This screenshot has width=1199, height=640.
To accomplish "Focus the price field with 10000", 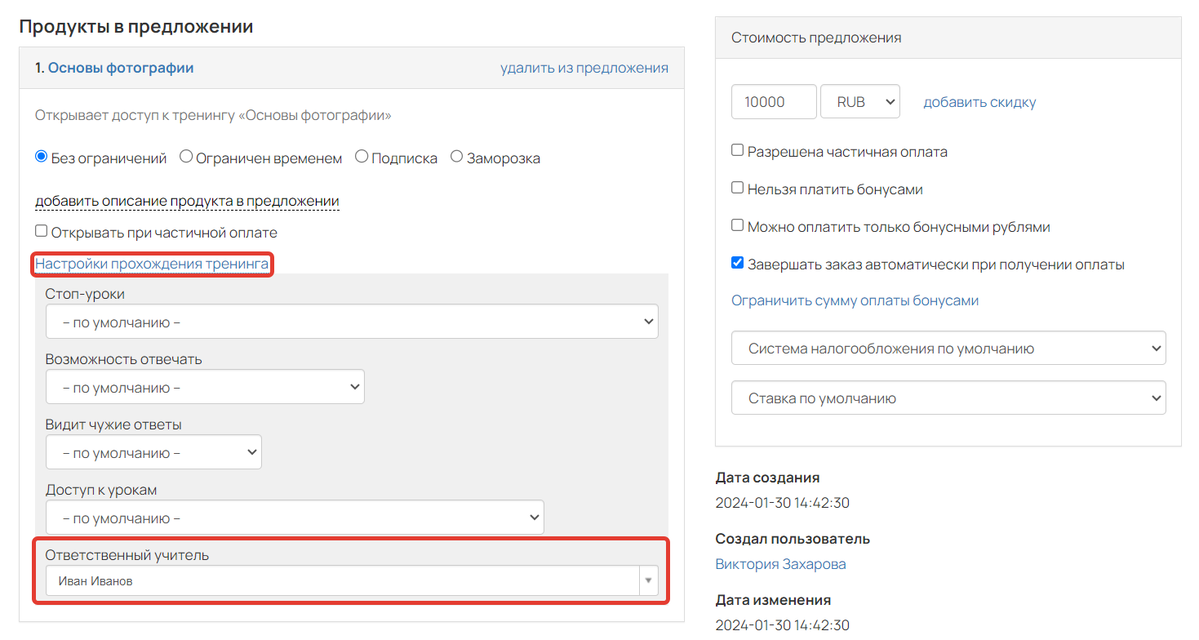I will 774,102.
